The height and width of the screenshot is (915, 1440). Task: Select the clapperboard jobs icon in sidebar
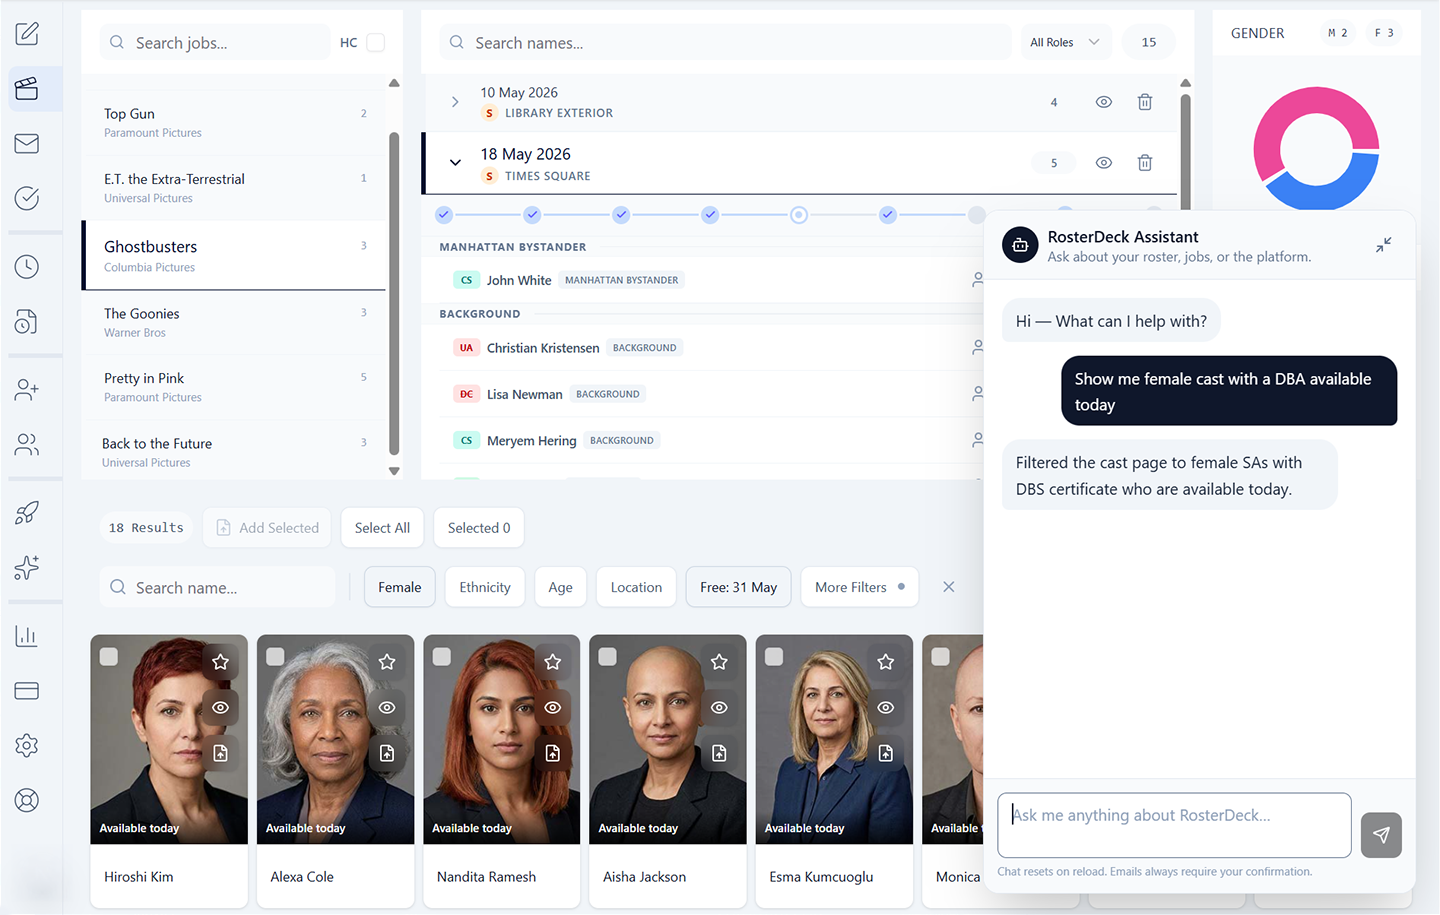(x=27, y=88)
